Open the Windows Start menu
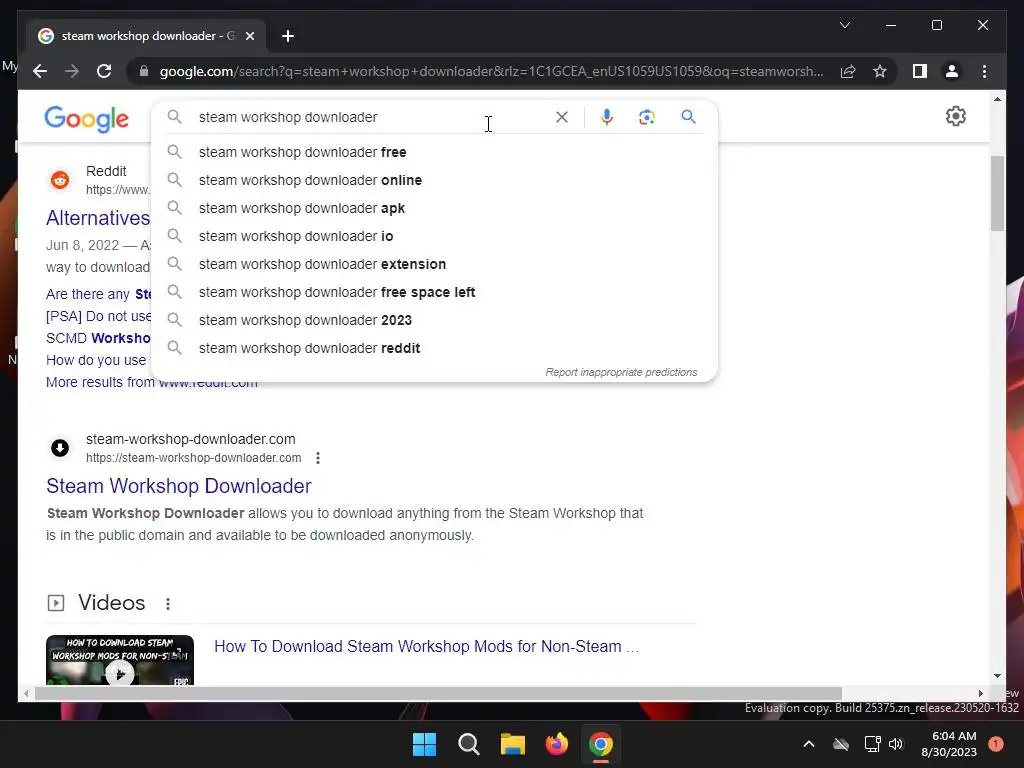 pyautogui.click(x=424, y=744)
